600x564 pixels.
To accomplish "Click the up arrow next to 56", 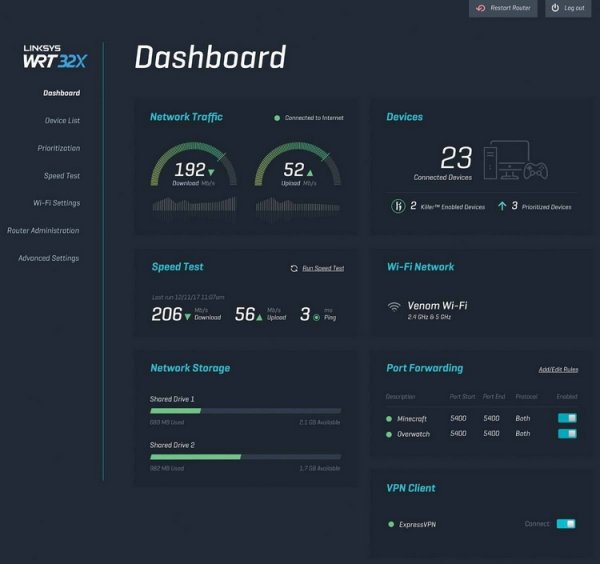I will (x=259, y=316).
